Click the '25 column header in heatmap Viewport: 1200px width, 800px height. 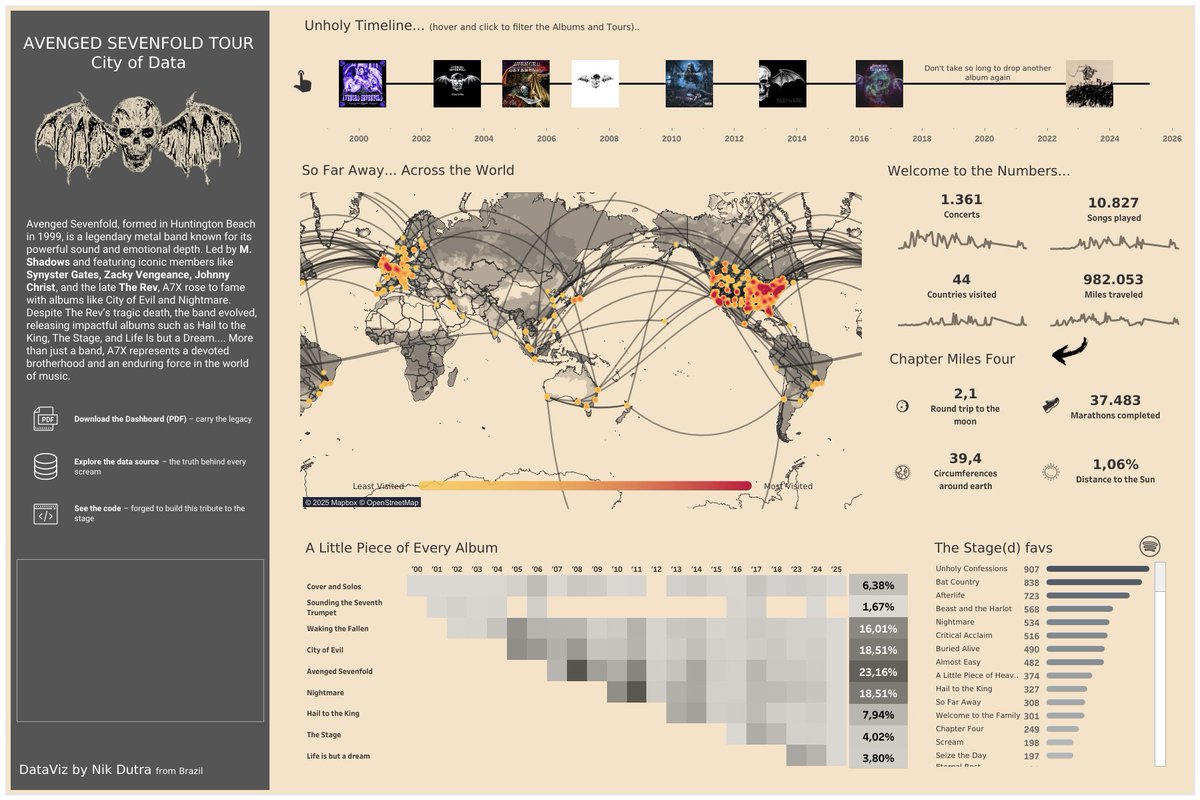coord(837,569)
